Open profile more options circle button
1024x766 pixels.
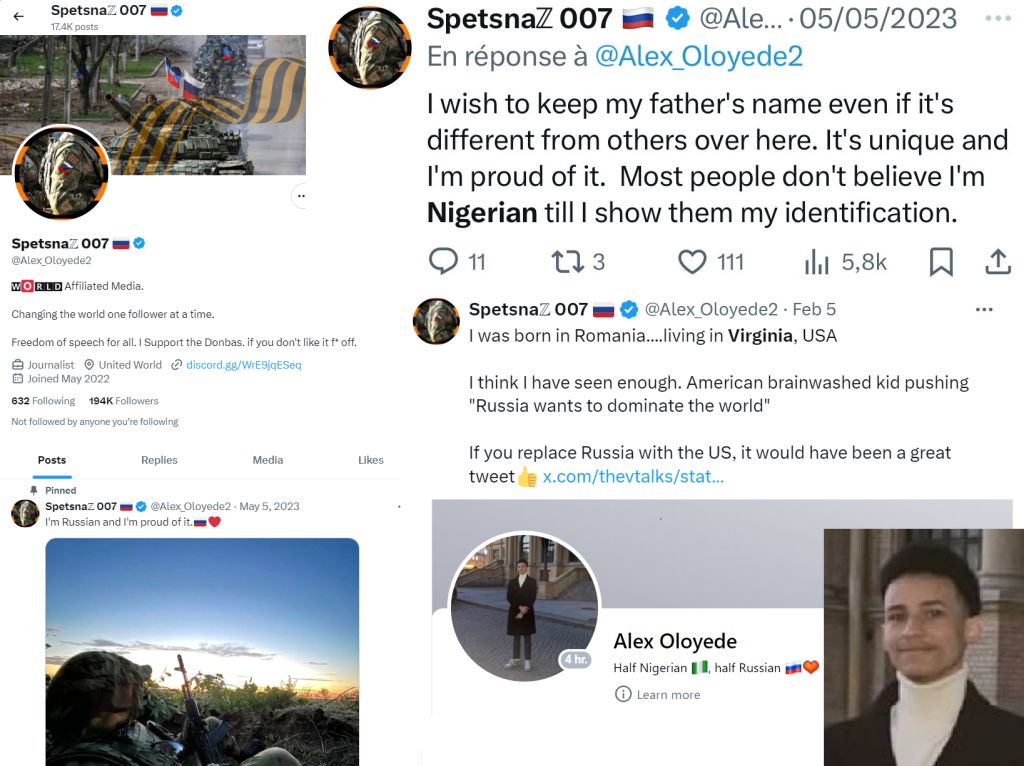tap(300, 196)
